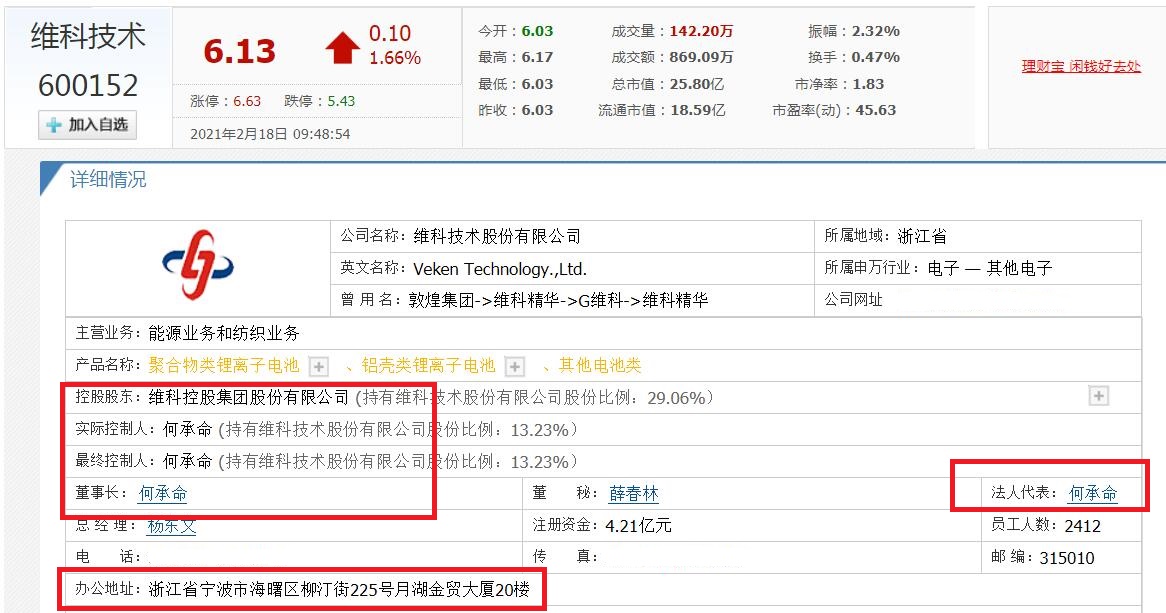Screen dimensions: 1166x613
Task: Open chairman 何承命 link beside 董事长
Action: [x=163, y=493]
